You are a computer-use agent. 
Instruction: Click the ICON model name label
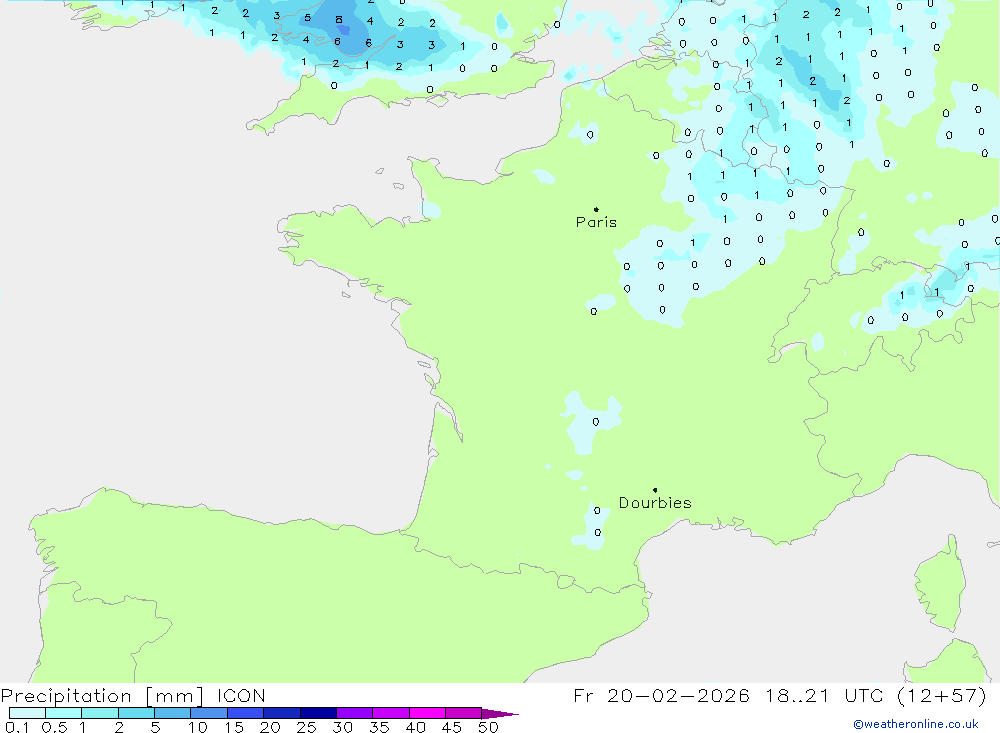click(241, 696)
